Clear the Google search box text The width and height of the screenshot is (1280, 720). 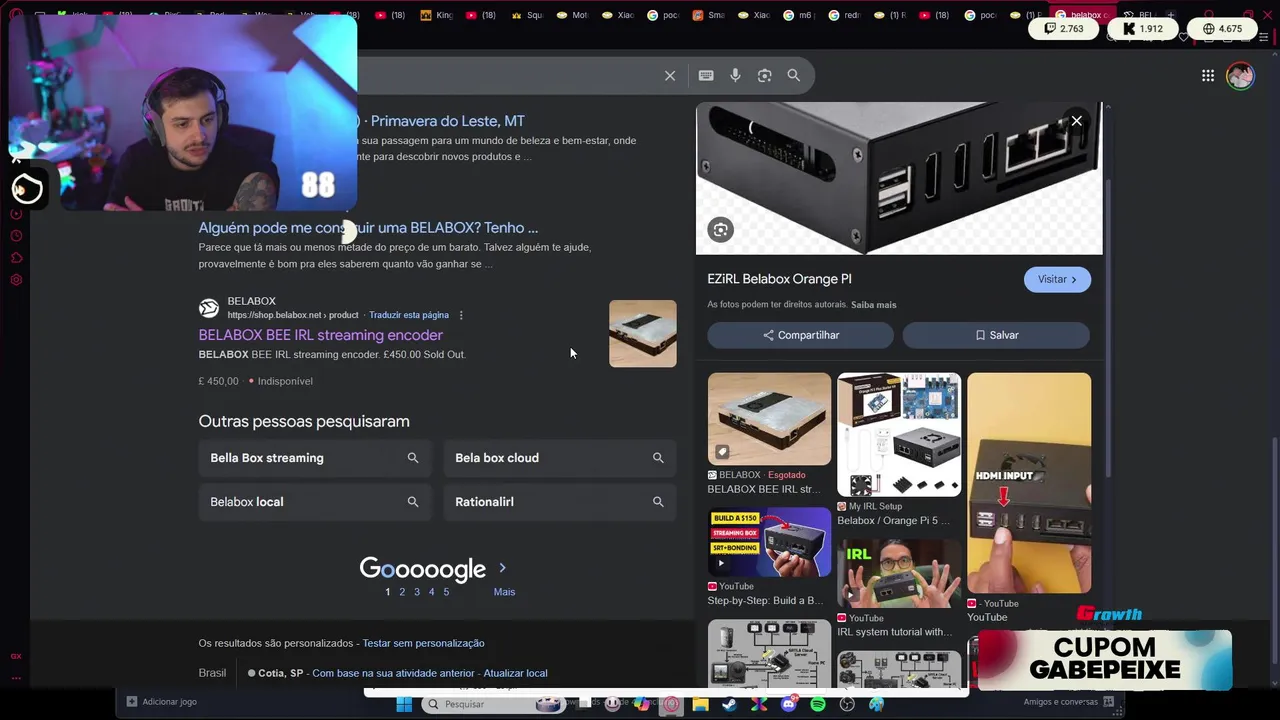coord(670,76)
